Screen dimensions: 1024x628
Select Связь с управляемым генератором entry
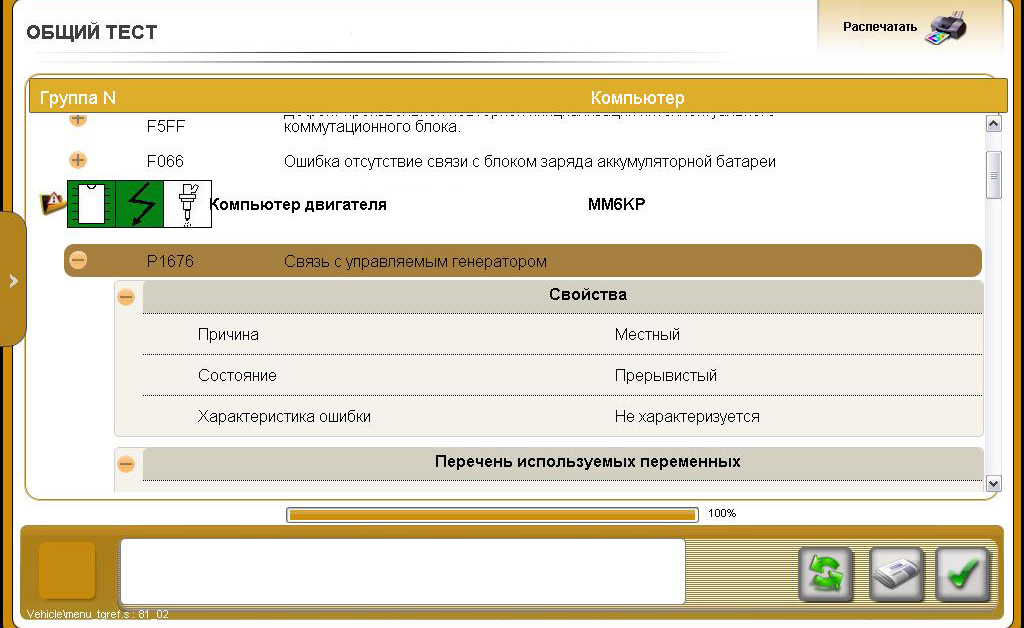(415, 261)
